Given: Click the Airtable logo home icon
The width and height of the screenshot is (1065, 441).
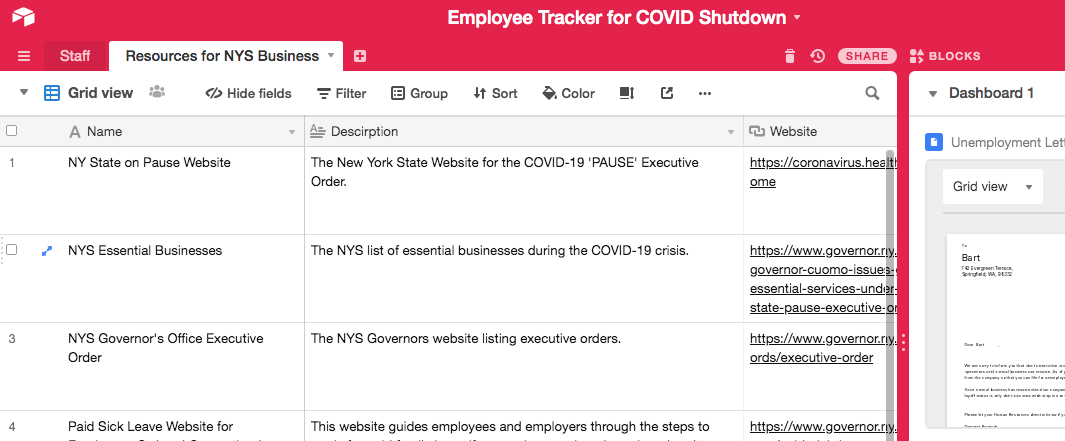Looking at the screenshot, I should click(x=24, y=18).
